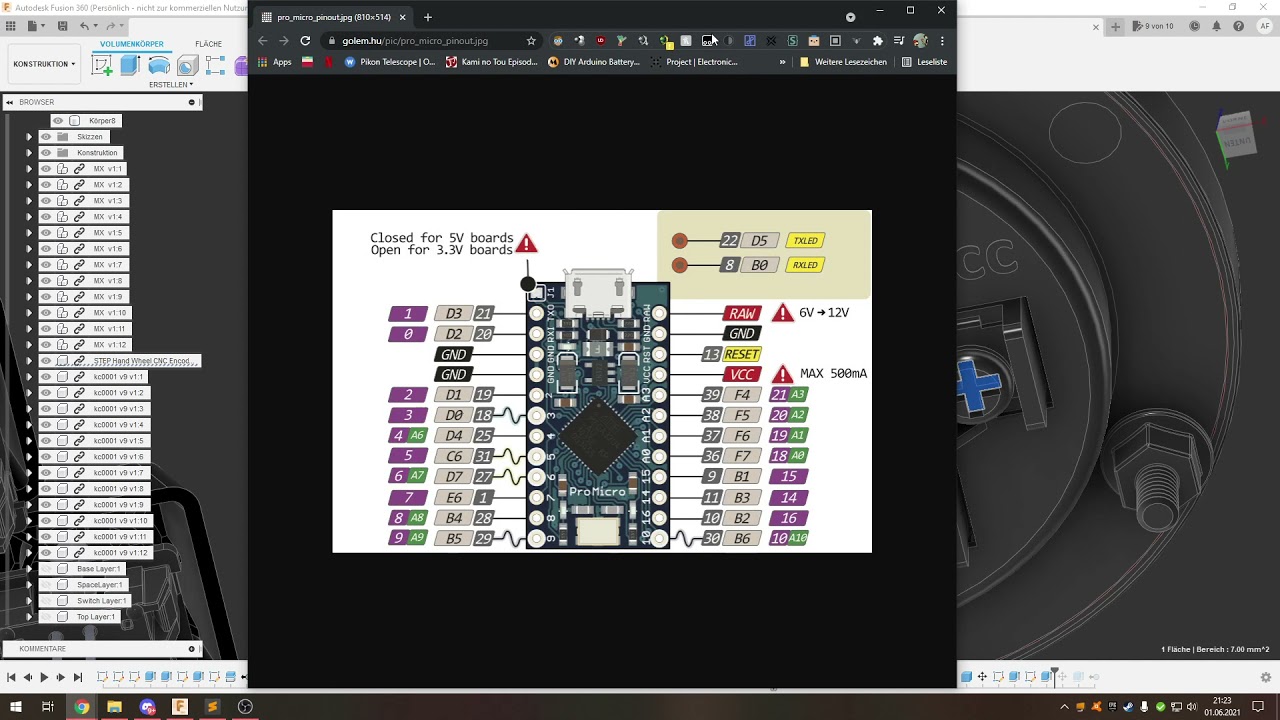Image resolution: width=1280 pixels, height=720 pixels.
Task: Open the DIY Arduino Battery bookmark
Action: coord(594,62)
